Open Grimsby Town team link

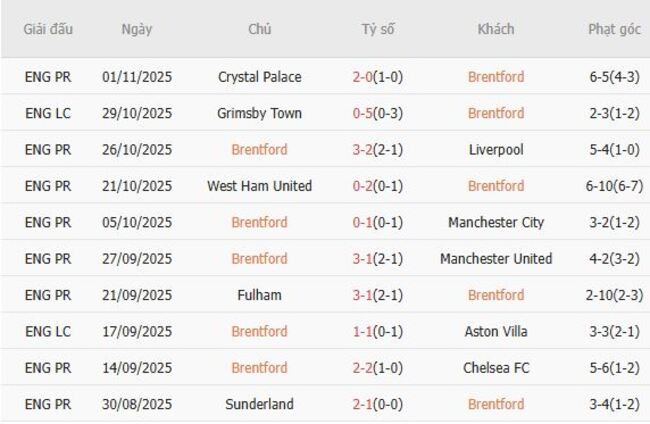coord(259,113)
